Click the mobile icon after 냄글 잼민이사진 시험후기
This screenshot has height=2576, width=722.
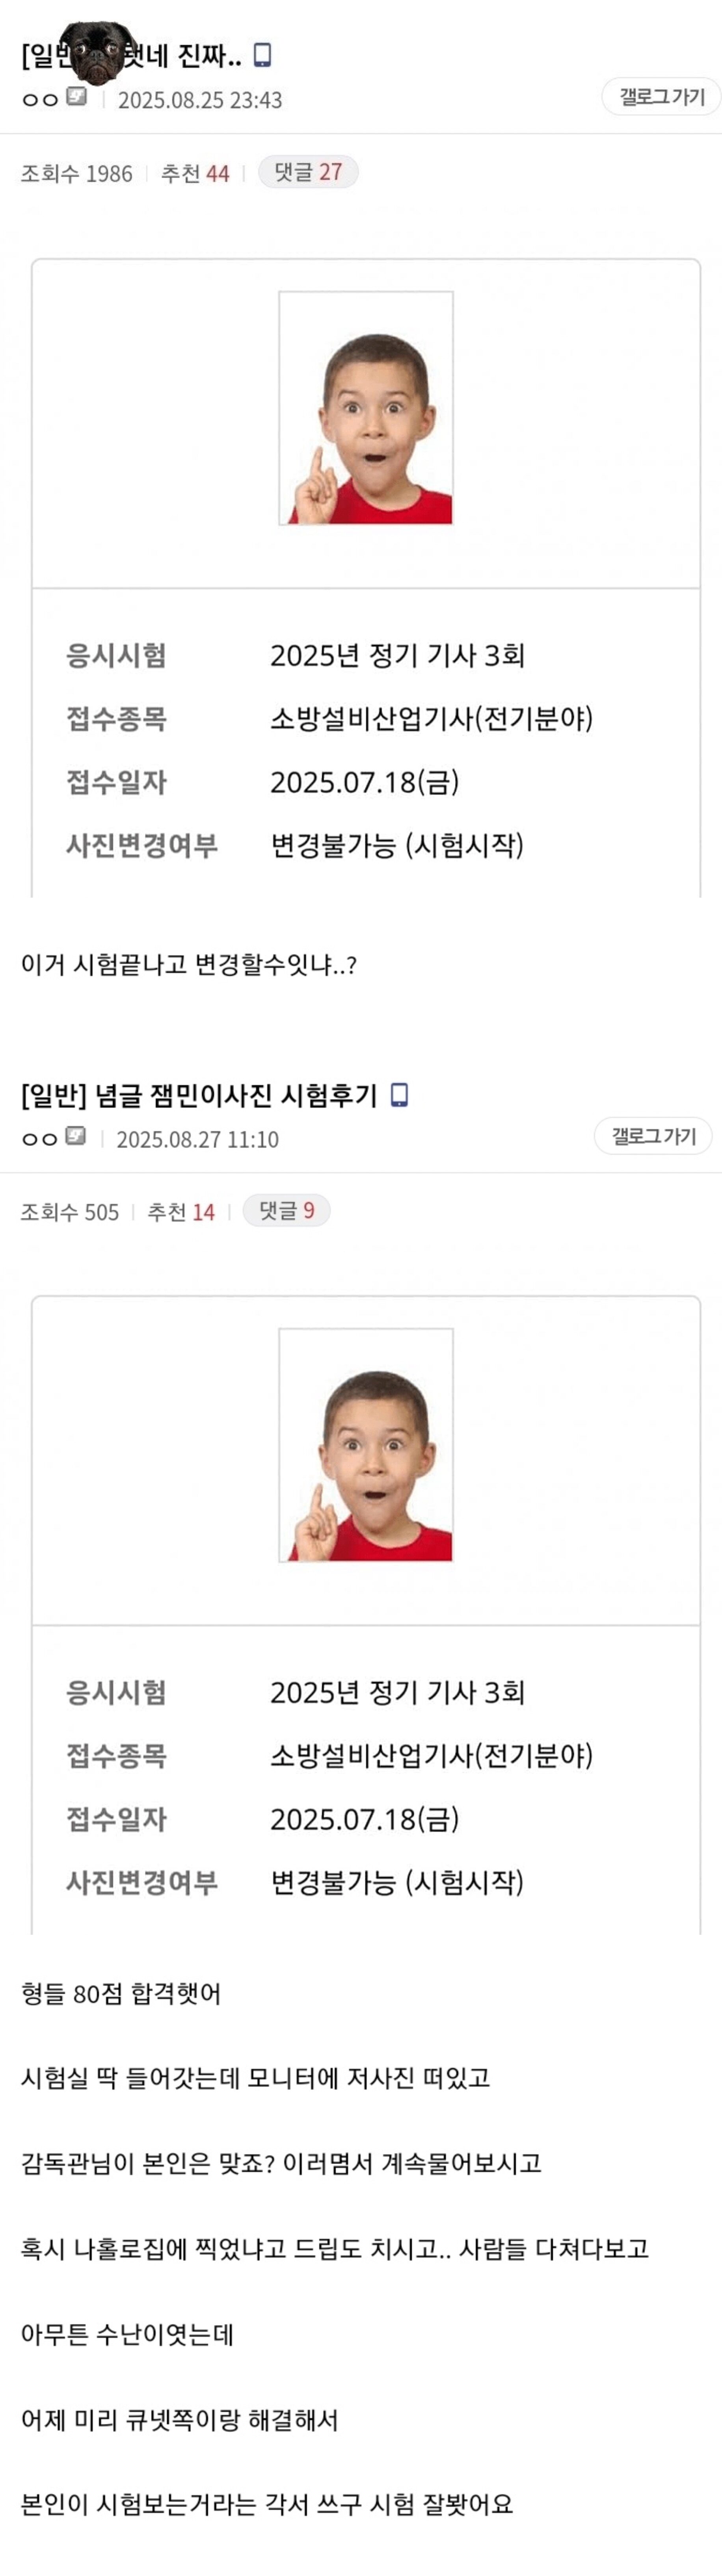(398, 1095)
